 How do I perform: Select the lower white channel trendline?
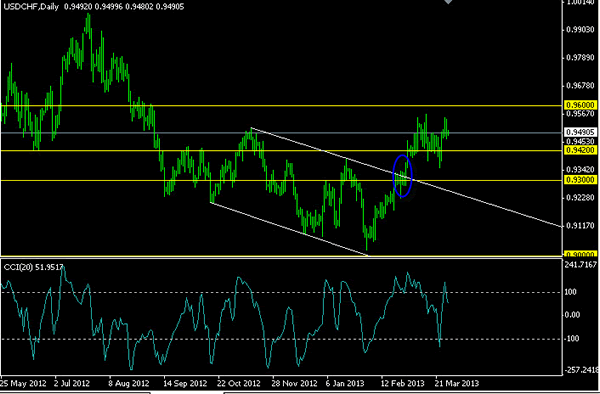coord(290,228)
